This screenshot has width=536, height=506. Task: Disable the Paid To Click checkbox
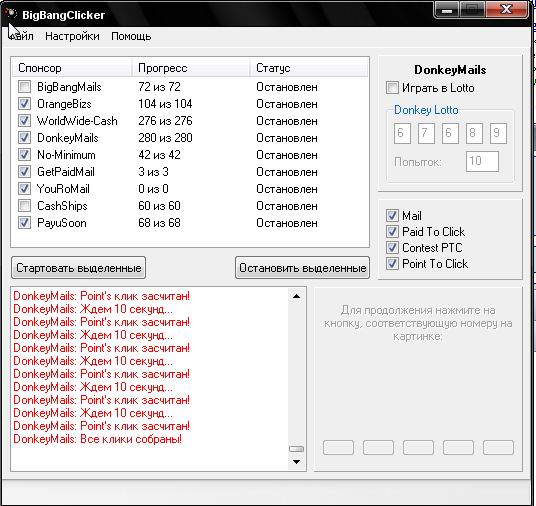(392, 231)
